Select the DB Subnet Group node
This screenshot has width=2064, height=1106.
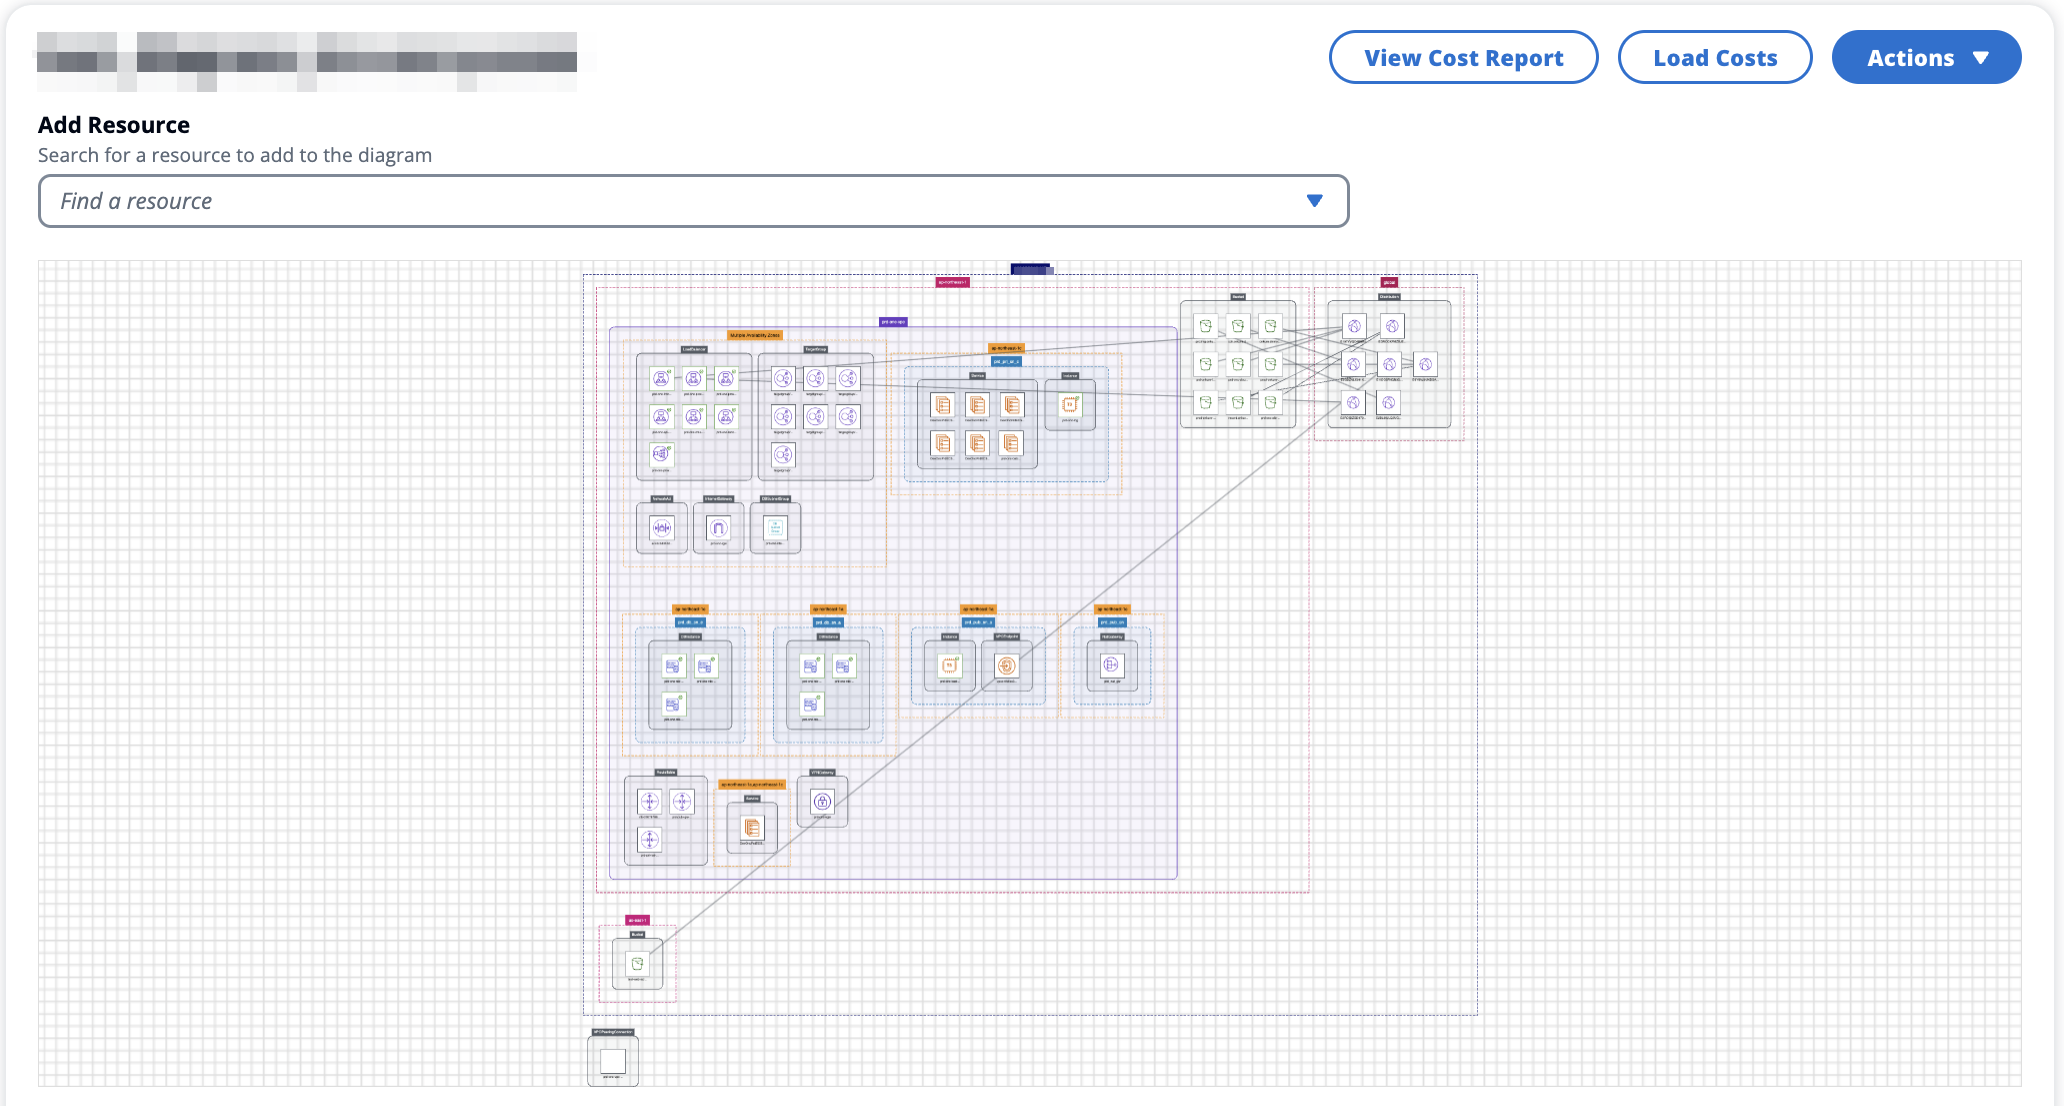775,528
